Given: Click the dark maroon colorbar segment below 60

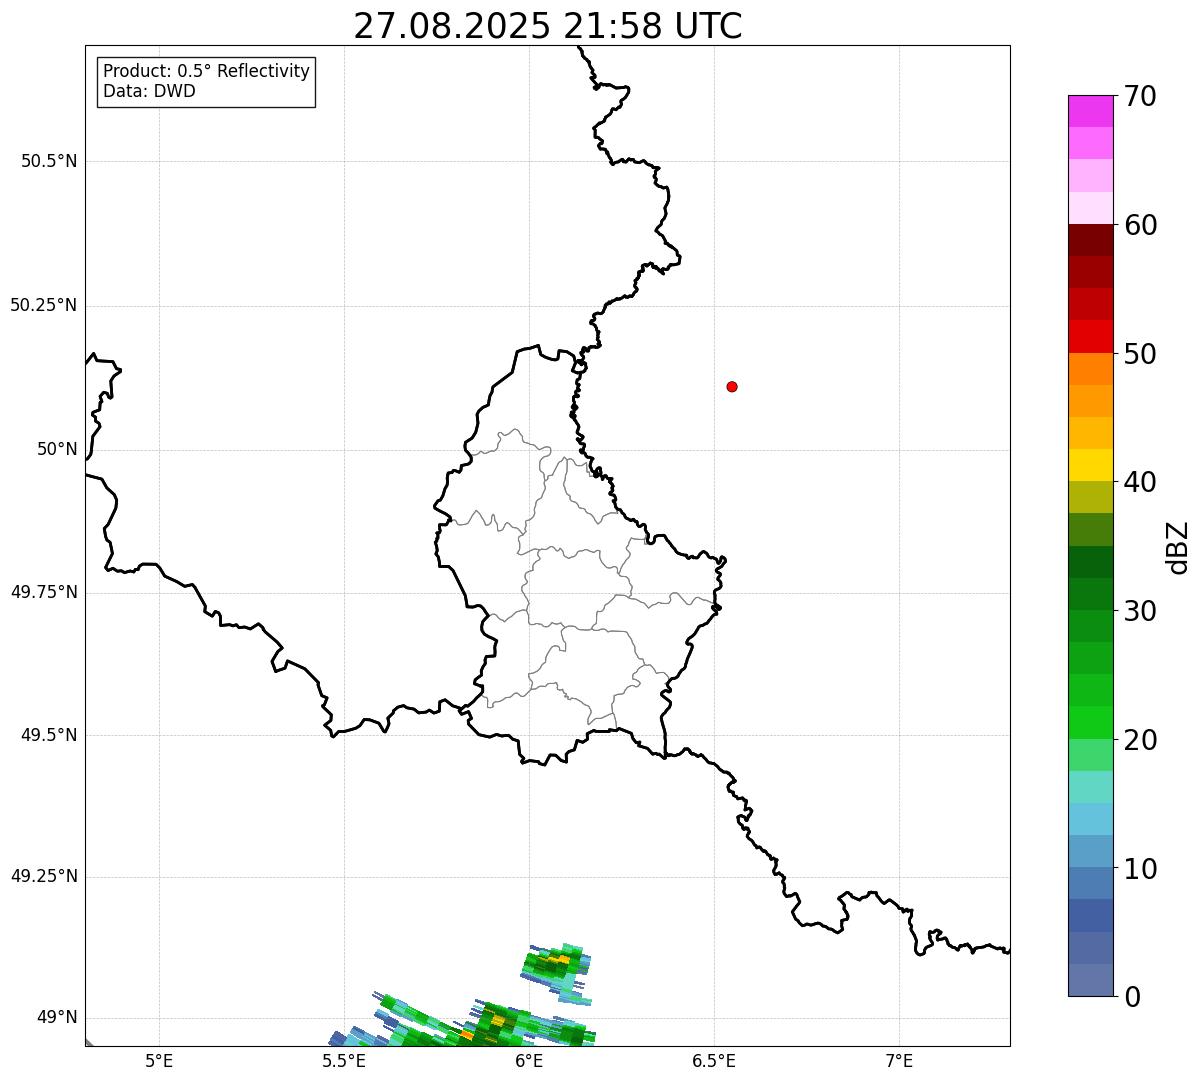Looking at the screenshot, I should tap(1090, 240).
